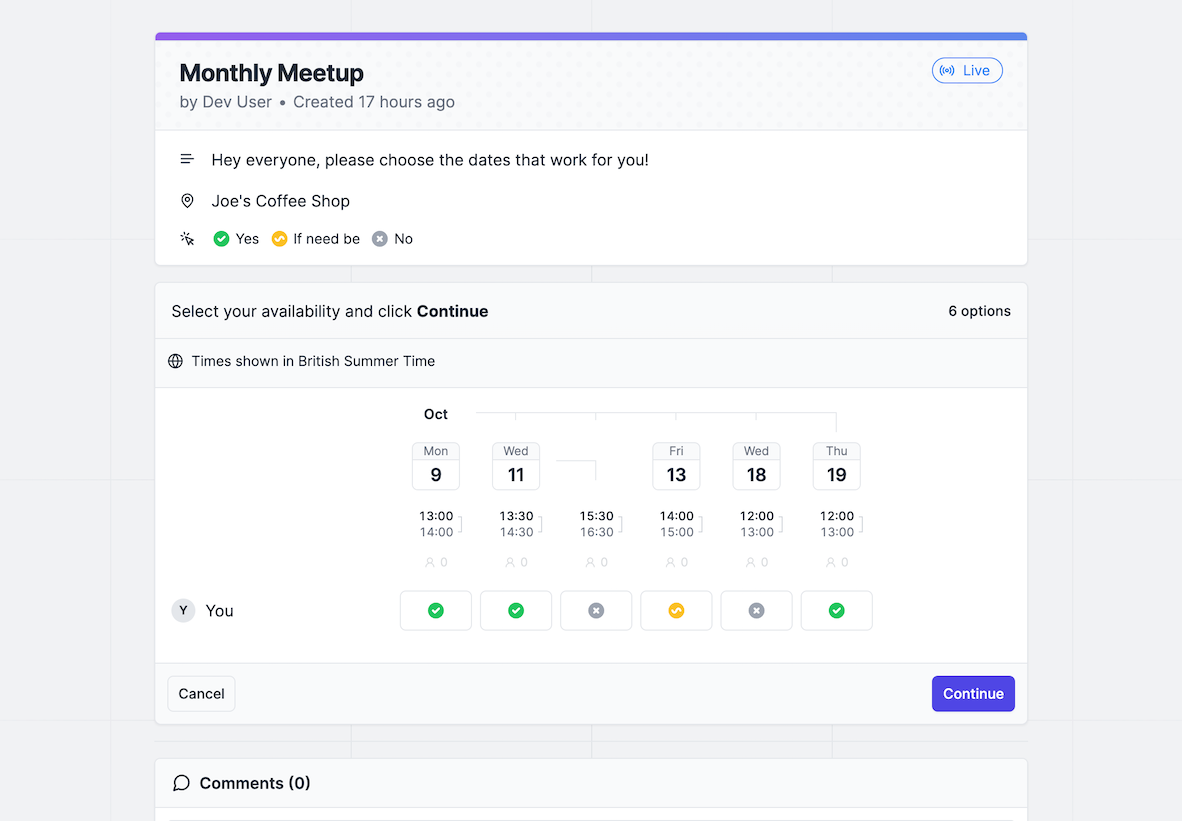Toggle availability for Wed 11 13:30
Screen dimensions: 1182x821
pos(516,610)
